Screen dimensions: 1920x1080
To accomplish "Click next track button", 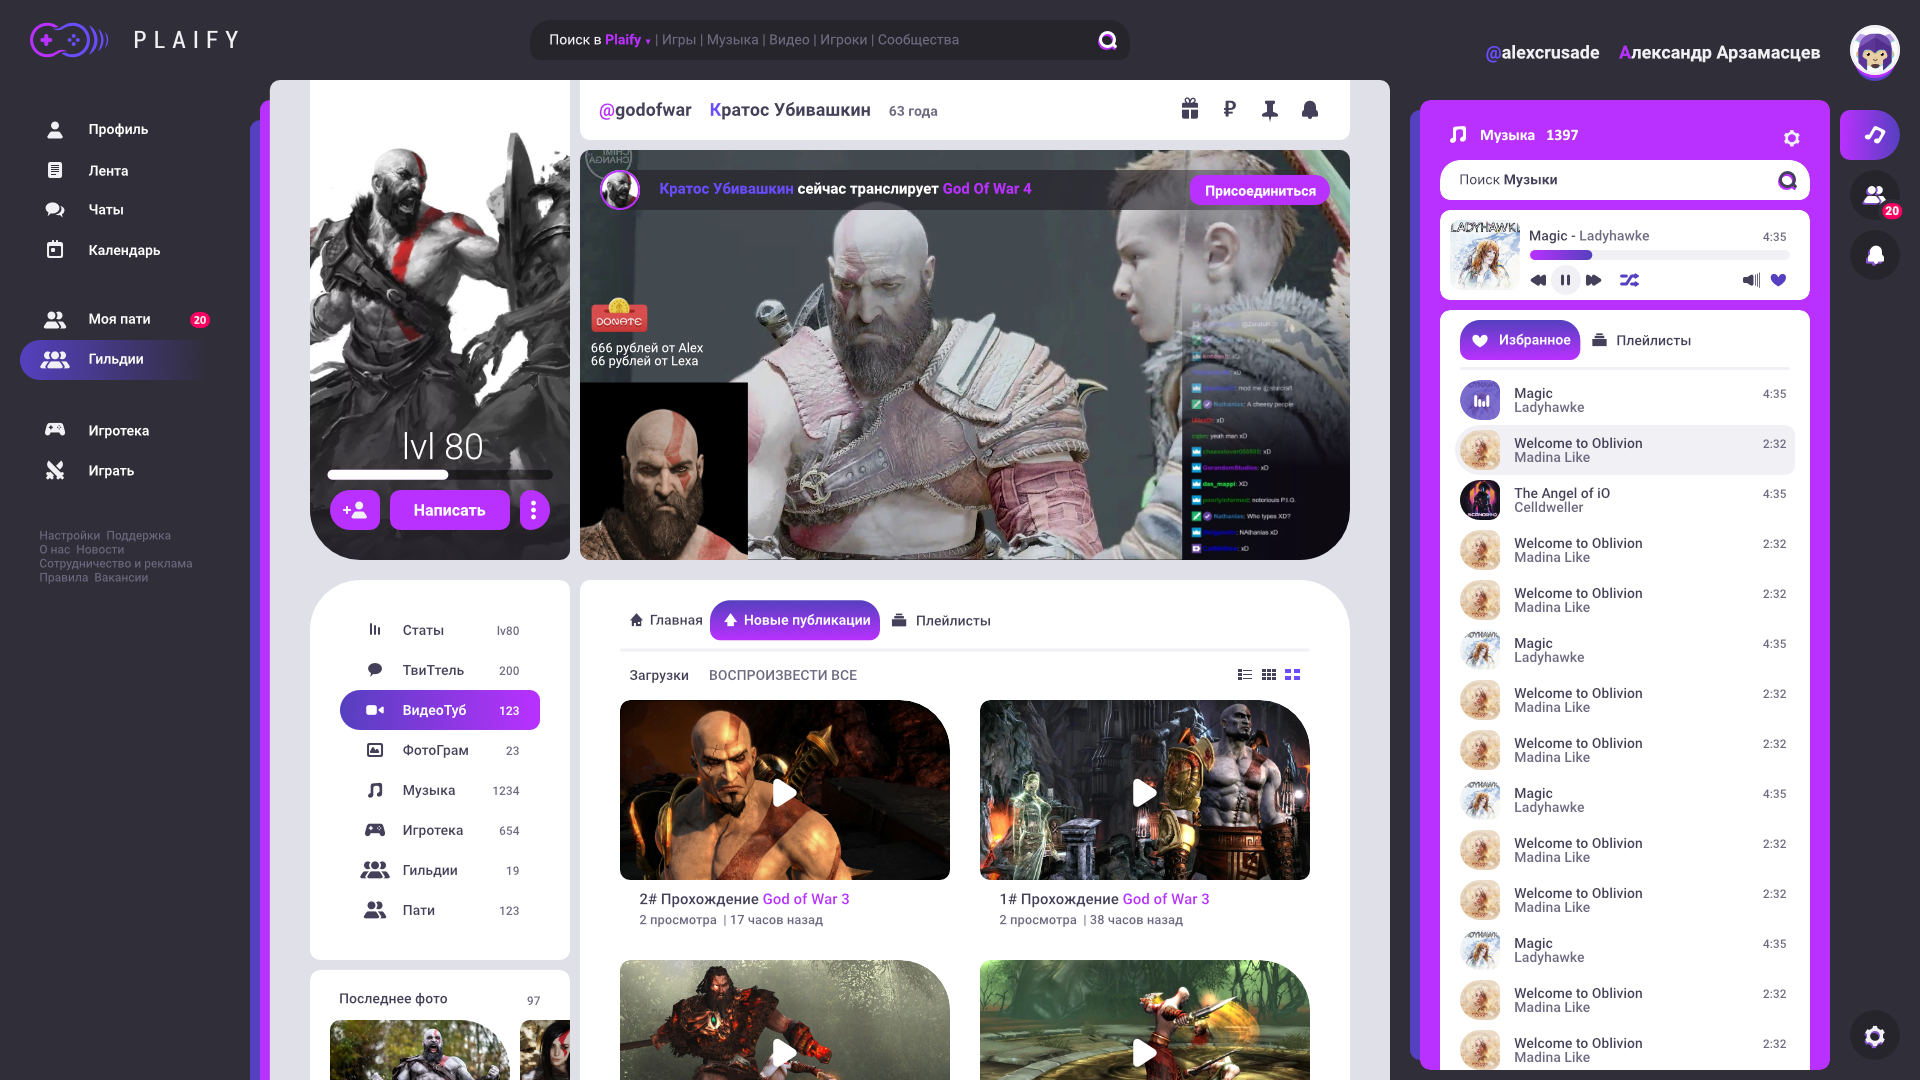I will click(1594, 280).
